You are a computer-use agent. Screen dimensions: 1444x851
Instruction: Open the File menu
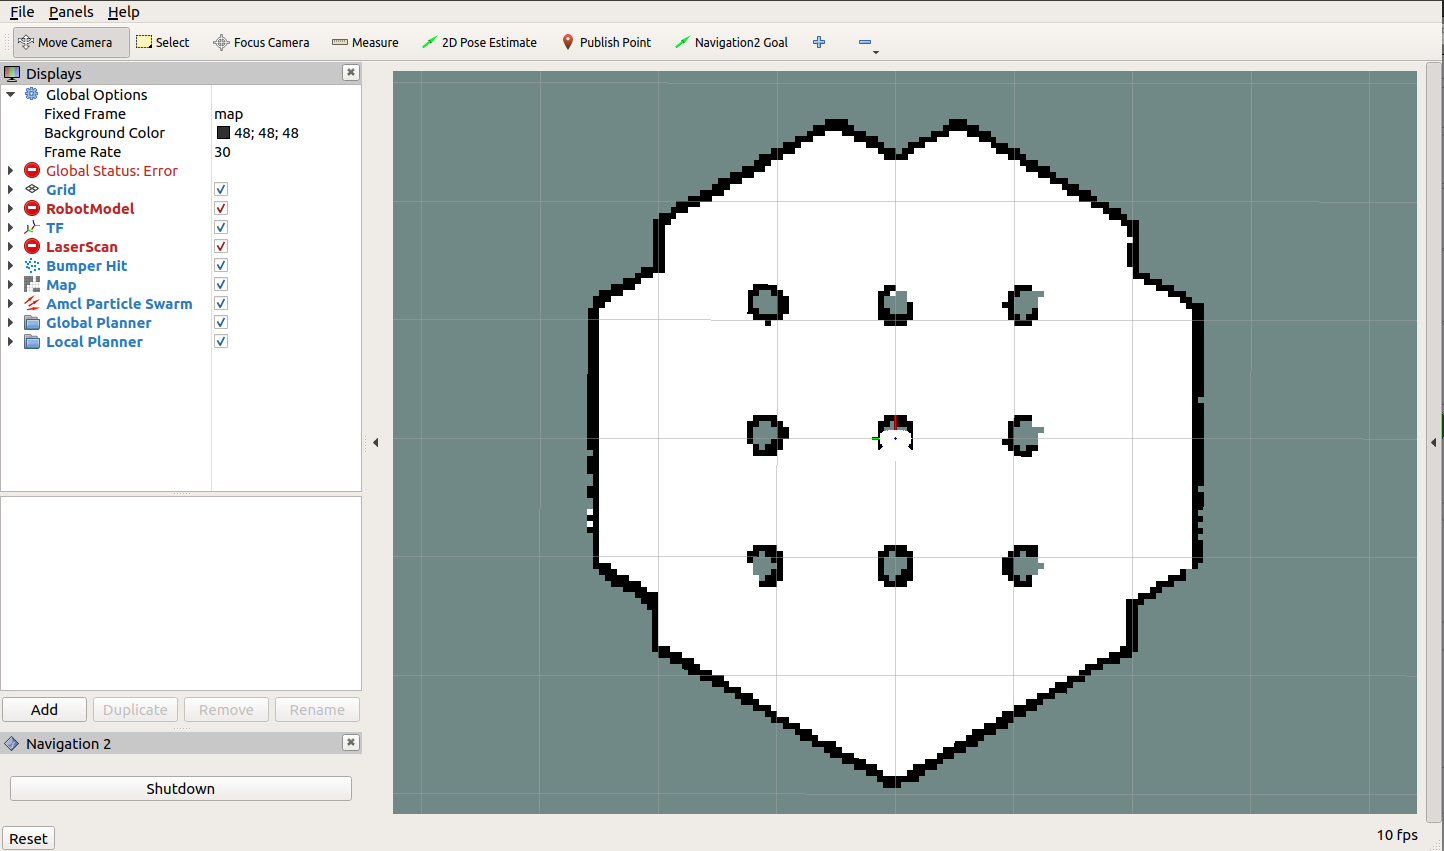(x=22, y=12)
